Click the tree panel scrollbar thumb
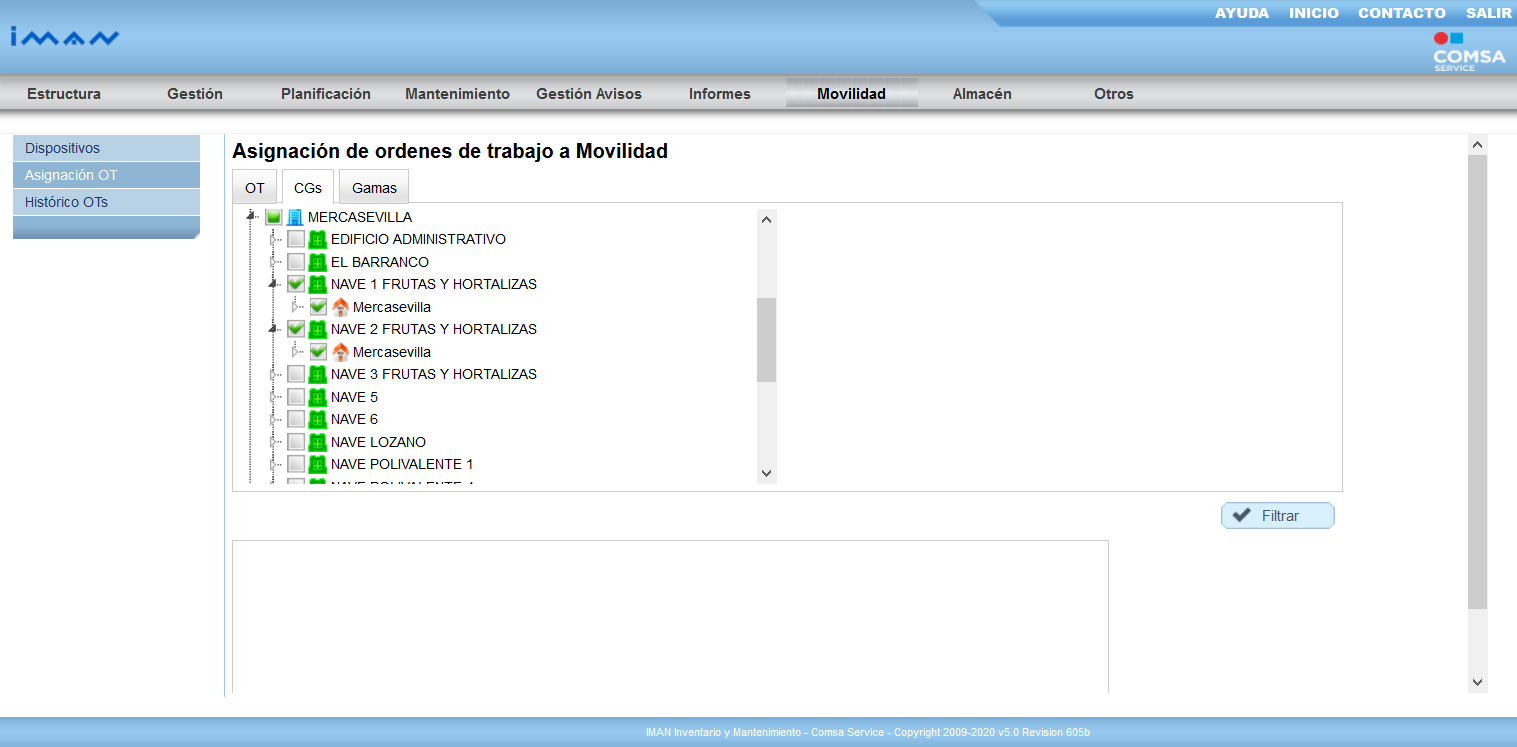The height and width of the screenshot is (747, 1517). pyautogui.click(x=766, y=340)
